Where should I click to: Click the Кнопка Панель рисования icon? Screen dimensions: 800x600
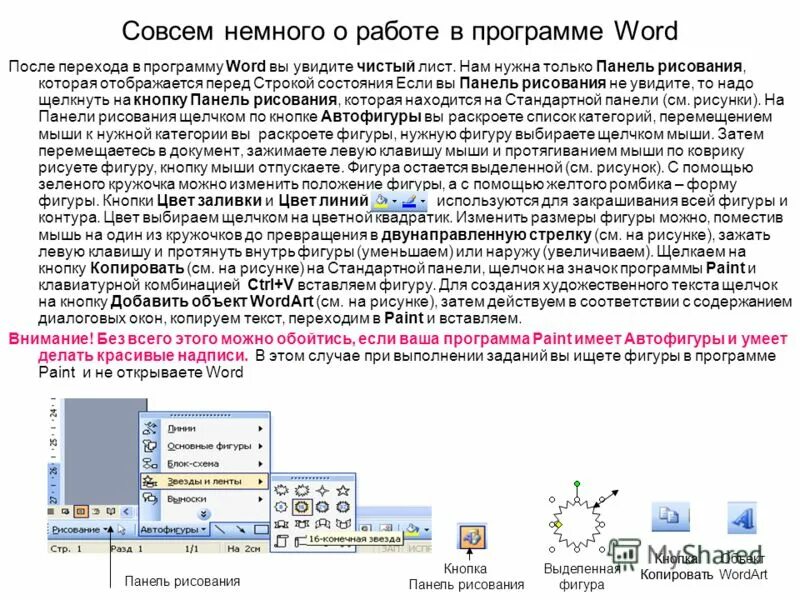coord(471,536)
